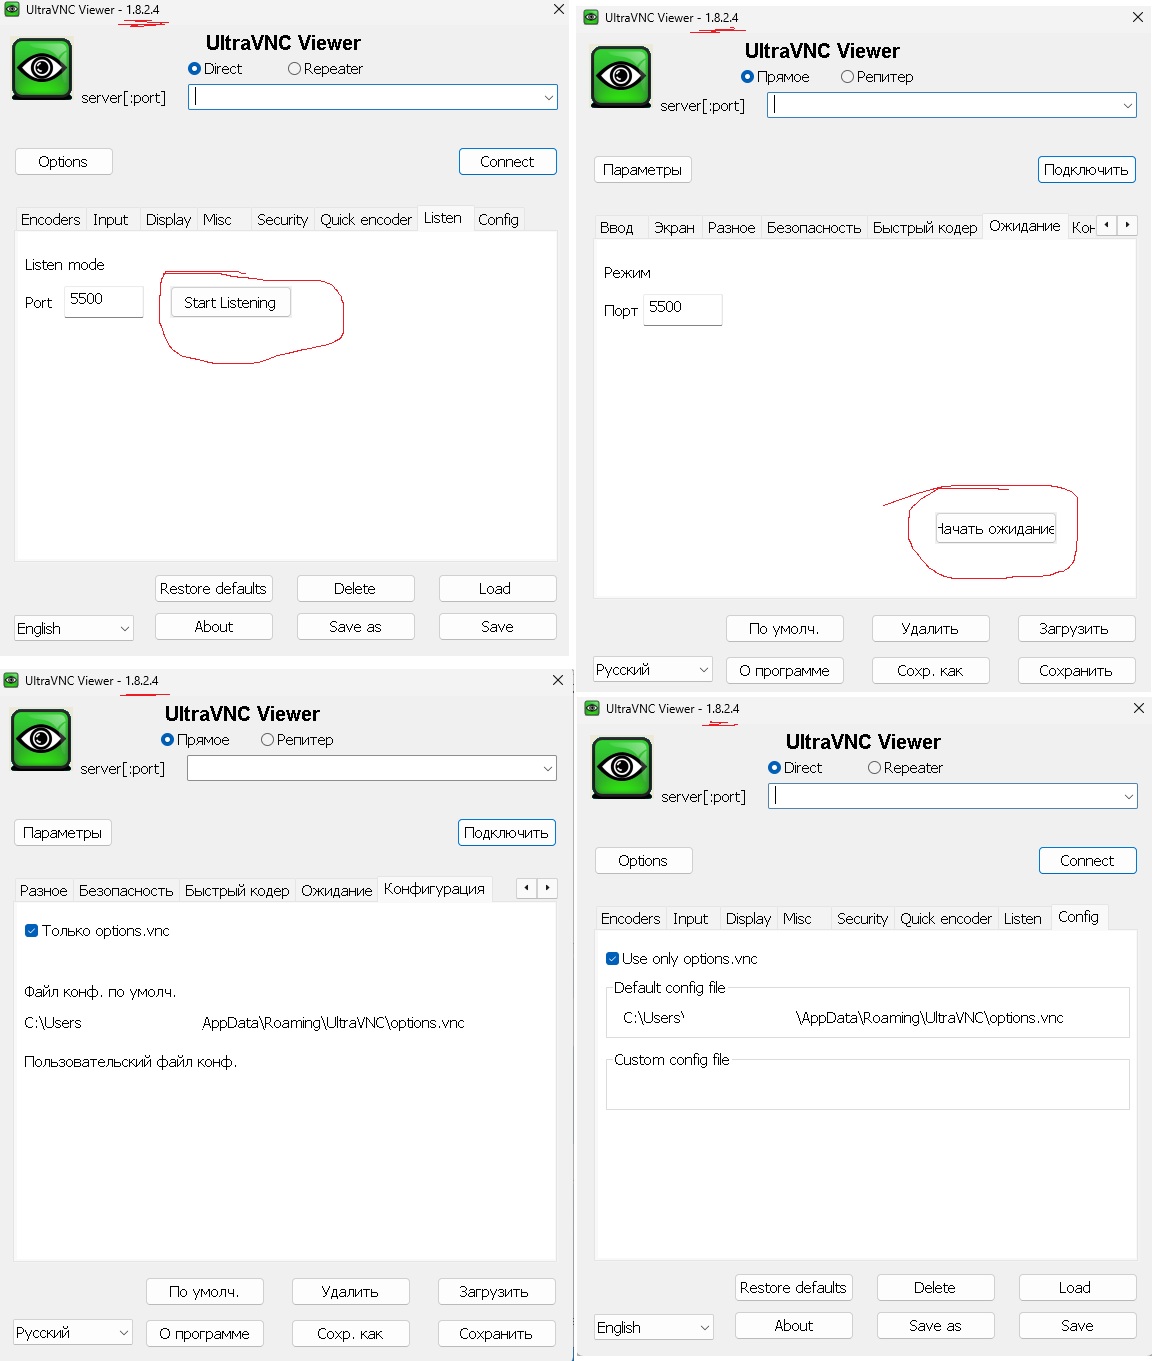Click the Начать ожидание button
The image size is (1156, 1361).
tap(996, 529)
